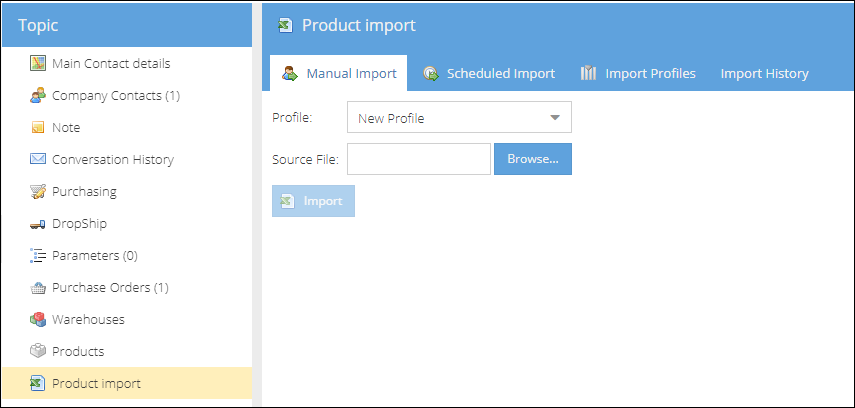Click the Purchase Orders basket icon
Image resolution: width=855 pixels, height=408 pixels.
pyautogui.click(x=38, y=288)
